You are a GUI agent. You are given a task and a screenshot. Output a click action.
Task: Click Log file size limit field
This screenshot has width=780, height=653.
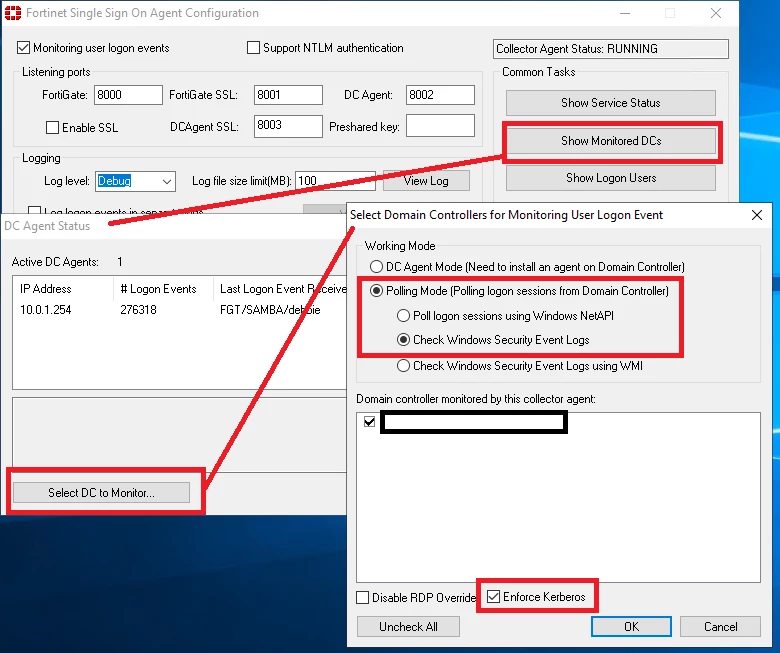335,181
